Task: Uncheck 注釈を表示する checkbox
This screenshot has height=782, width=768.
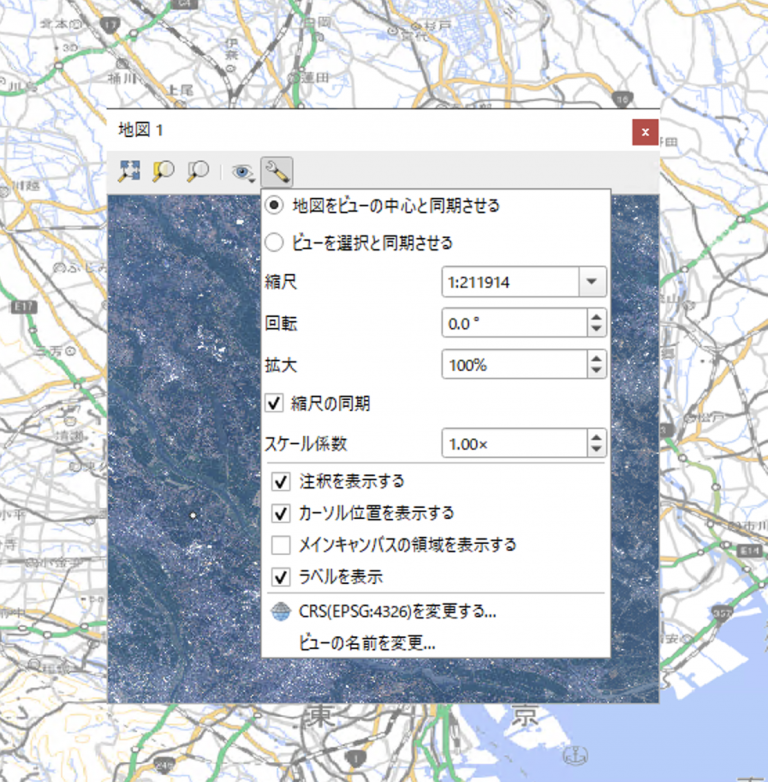Action: [281, 481]
